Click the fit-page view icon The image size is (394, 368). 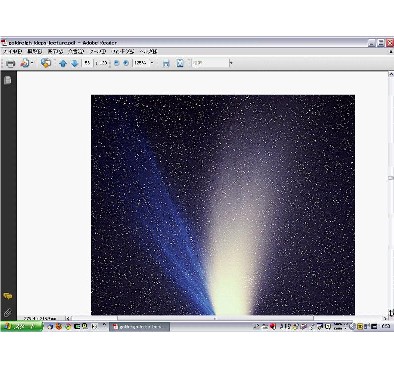[180, 63]
